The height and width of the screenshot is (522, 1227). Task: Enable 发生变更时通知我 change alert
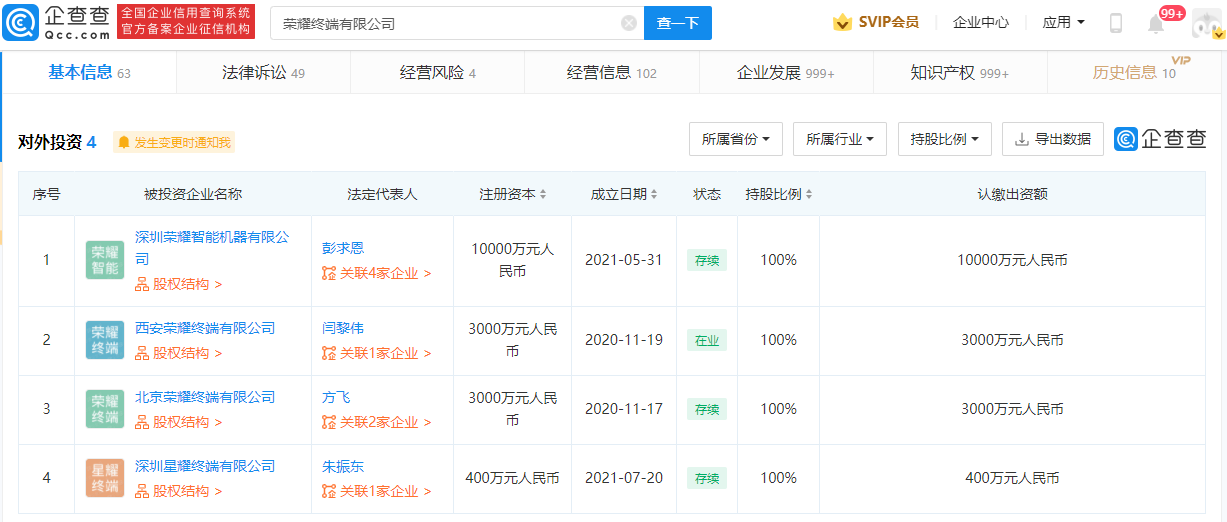pos(174,142)
